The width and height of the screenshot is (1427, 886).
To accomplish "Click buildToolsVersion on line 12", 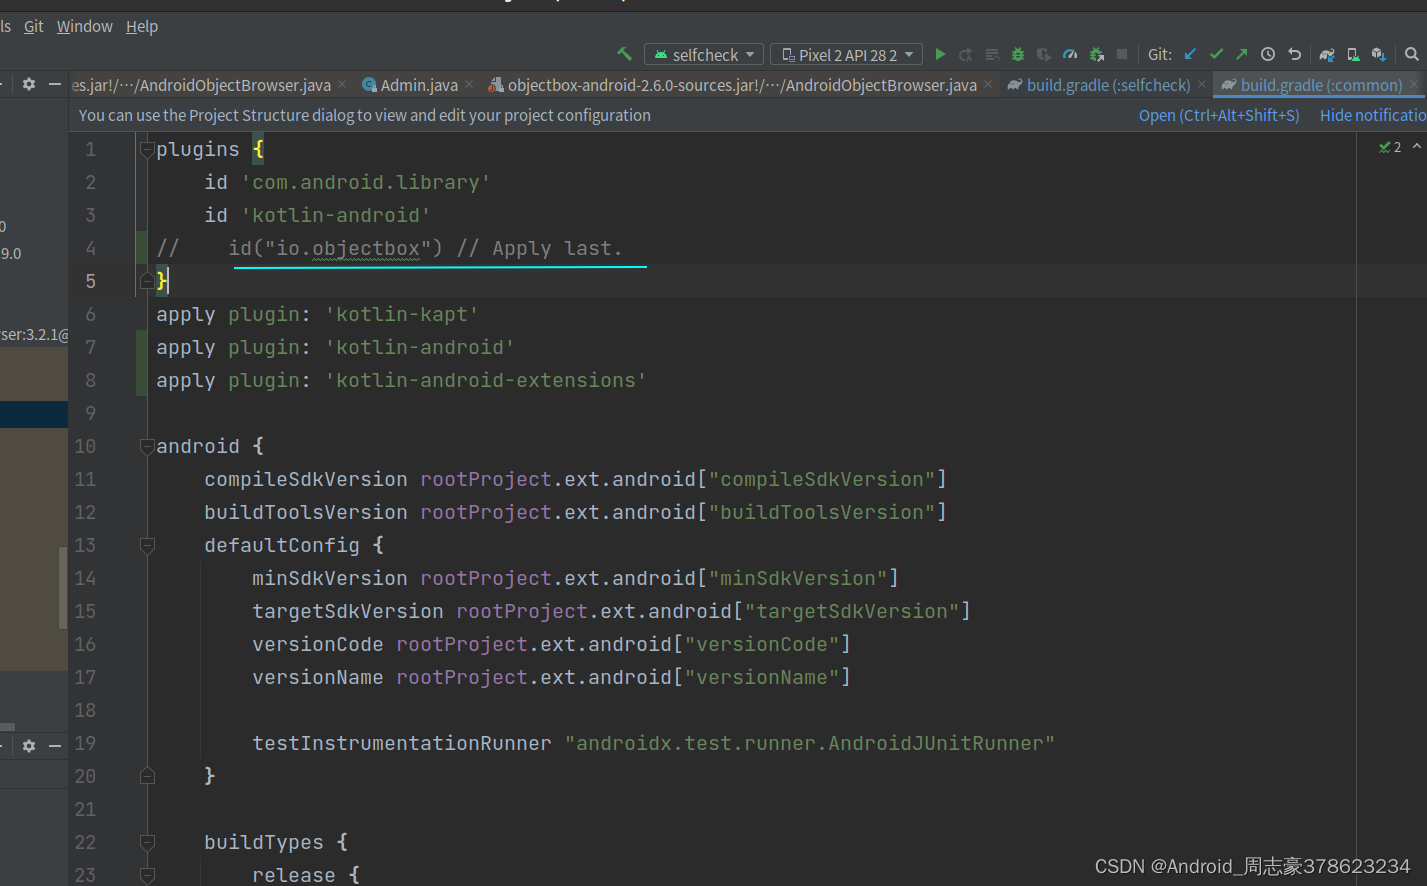I will 306,512.
